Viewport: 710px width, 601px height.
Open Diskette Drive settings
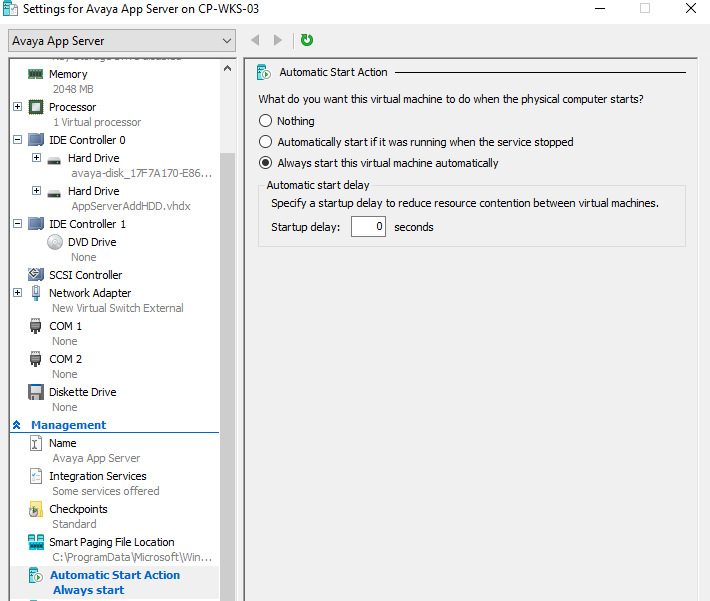tap(82, 392)
